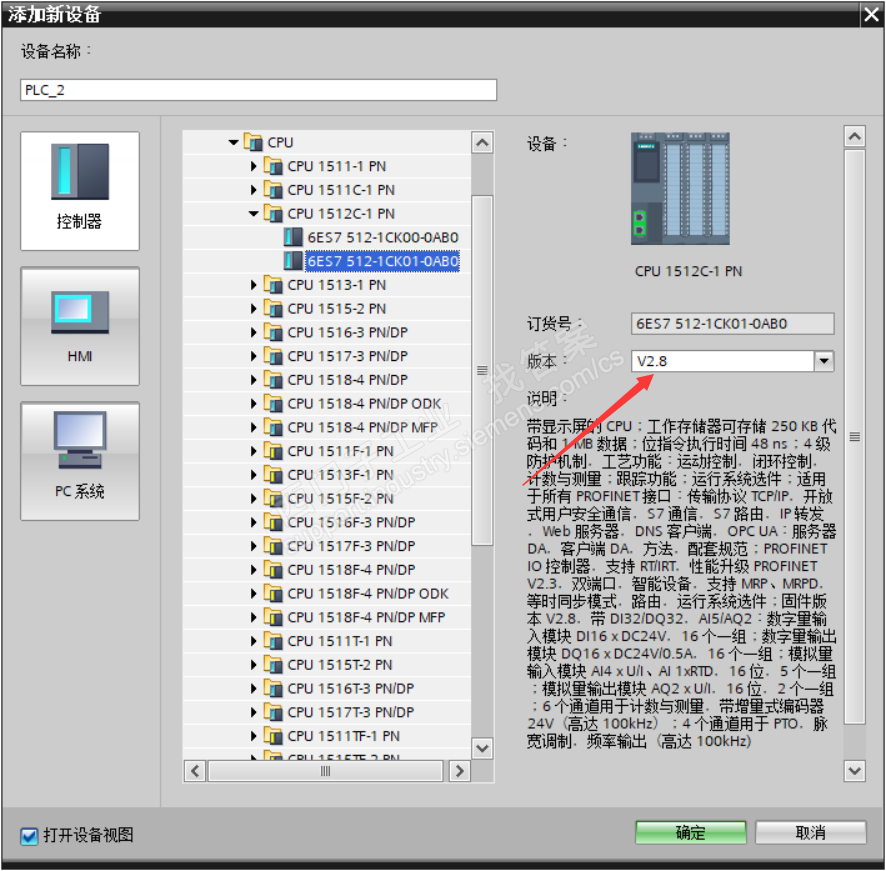Click the CPU 1512C-1 PN device preview image
The height and width of the screenshot is (871, 886).
[680, 189]
